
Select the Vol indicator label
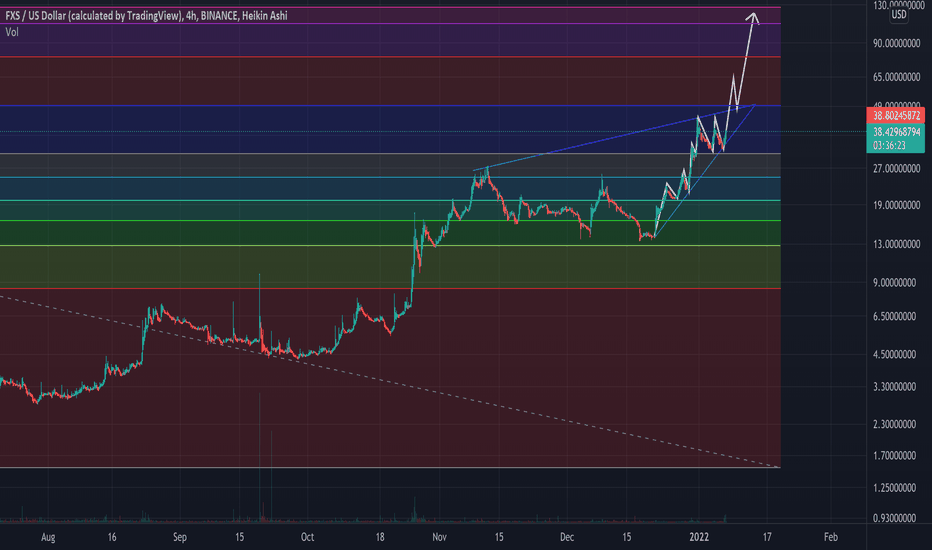12,32
